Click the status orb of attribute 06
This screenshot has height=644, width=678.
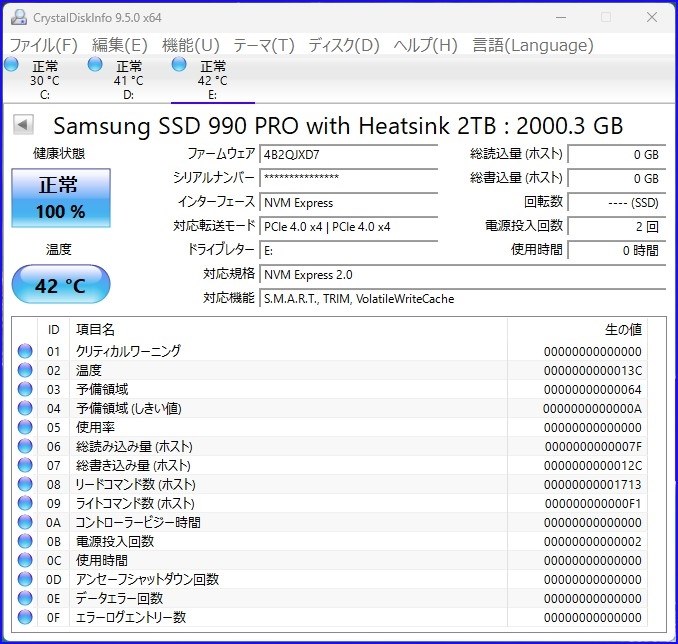tap(25, 446)
